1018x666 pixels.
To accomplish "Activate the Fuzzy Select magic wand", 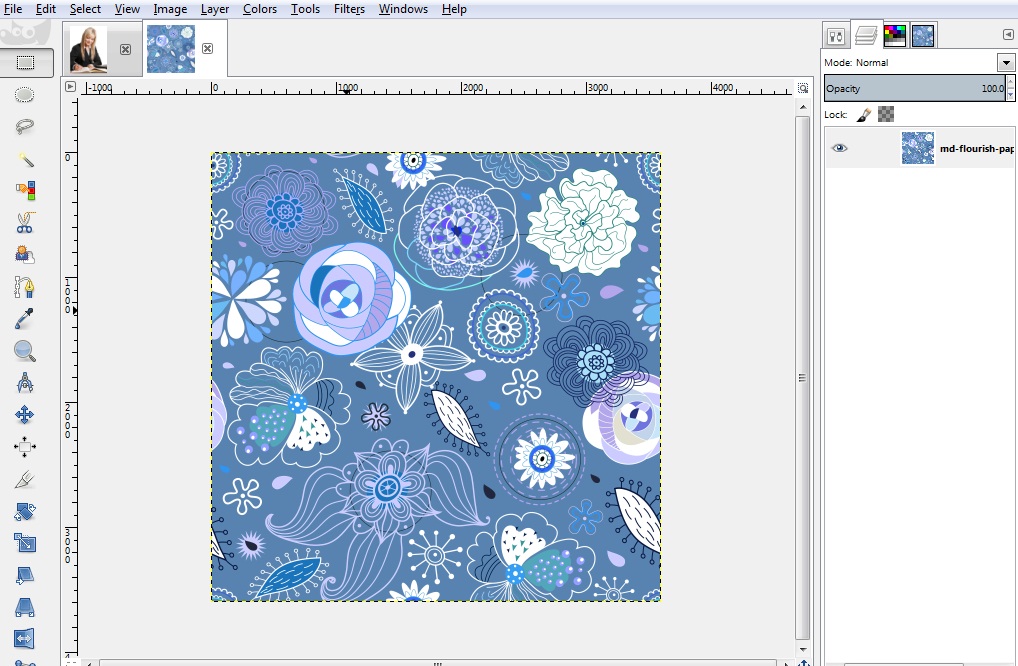I will pyautogui.click(x=25, y=159).
